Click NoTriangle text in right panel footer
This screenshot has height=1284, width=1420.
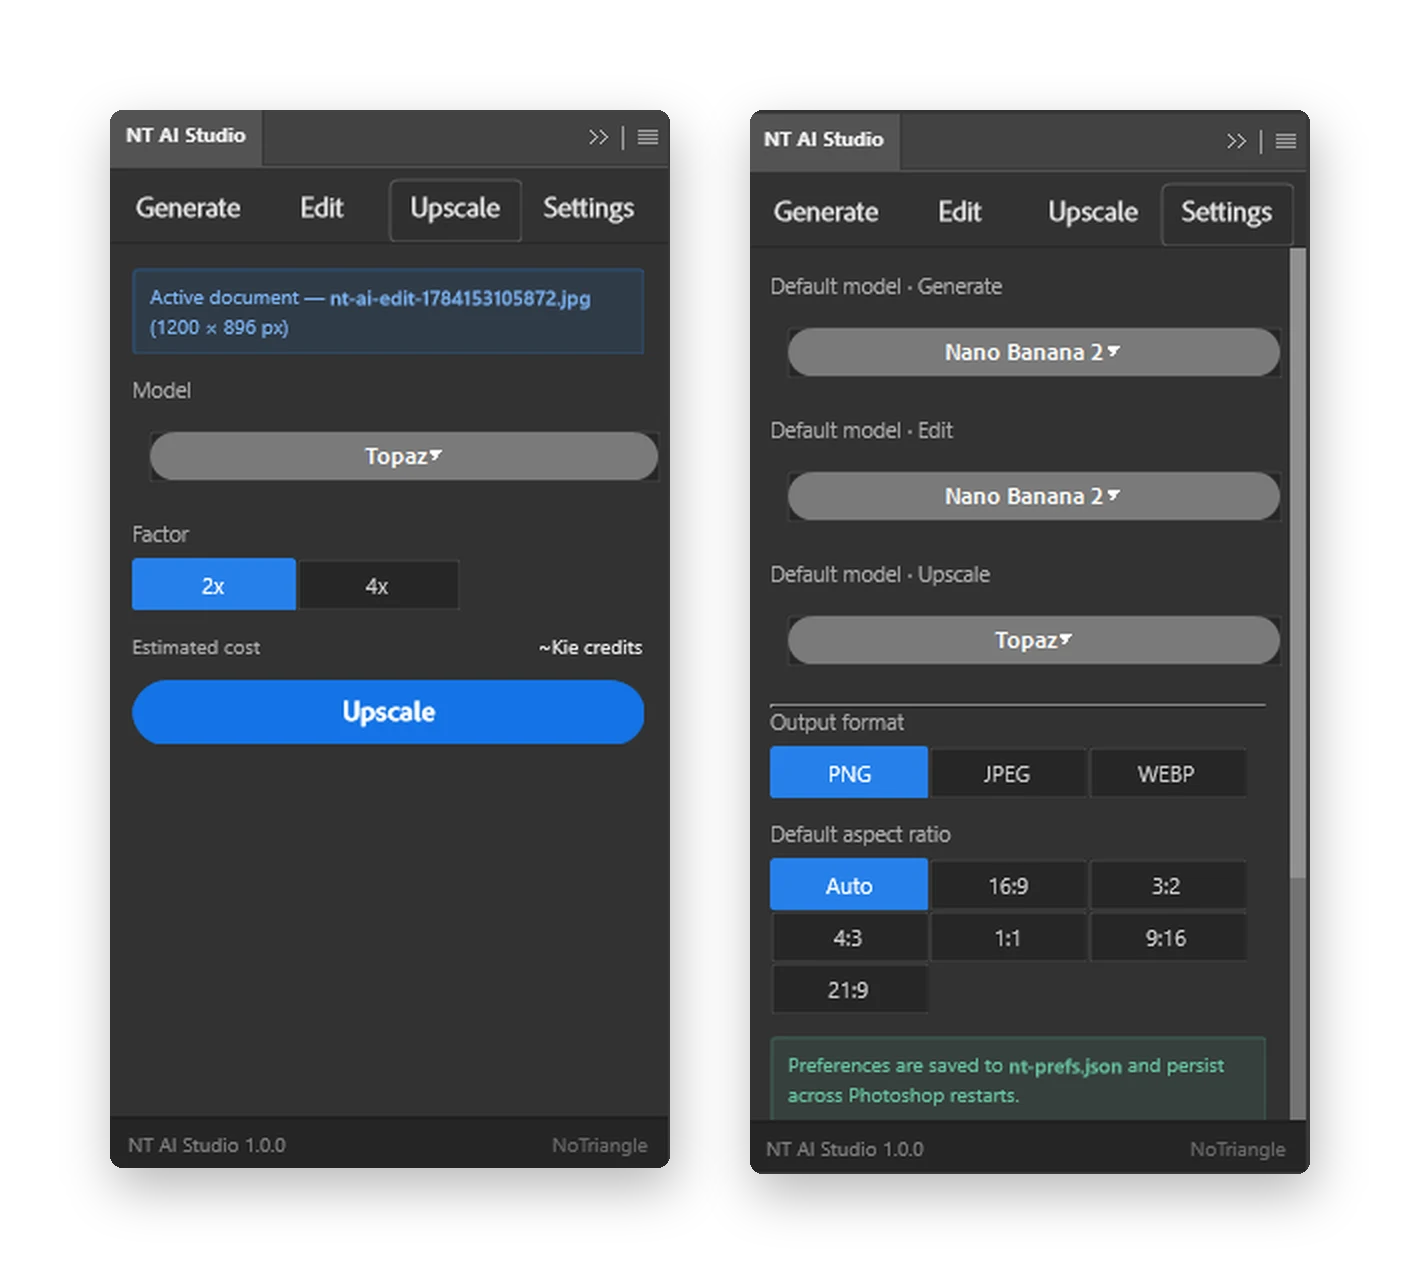[x=1238, y=1149]
